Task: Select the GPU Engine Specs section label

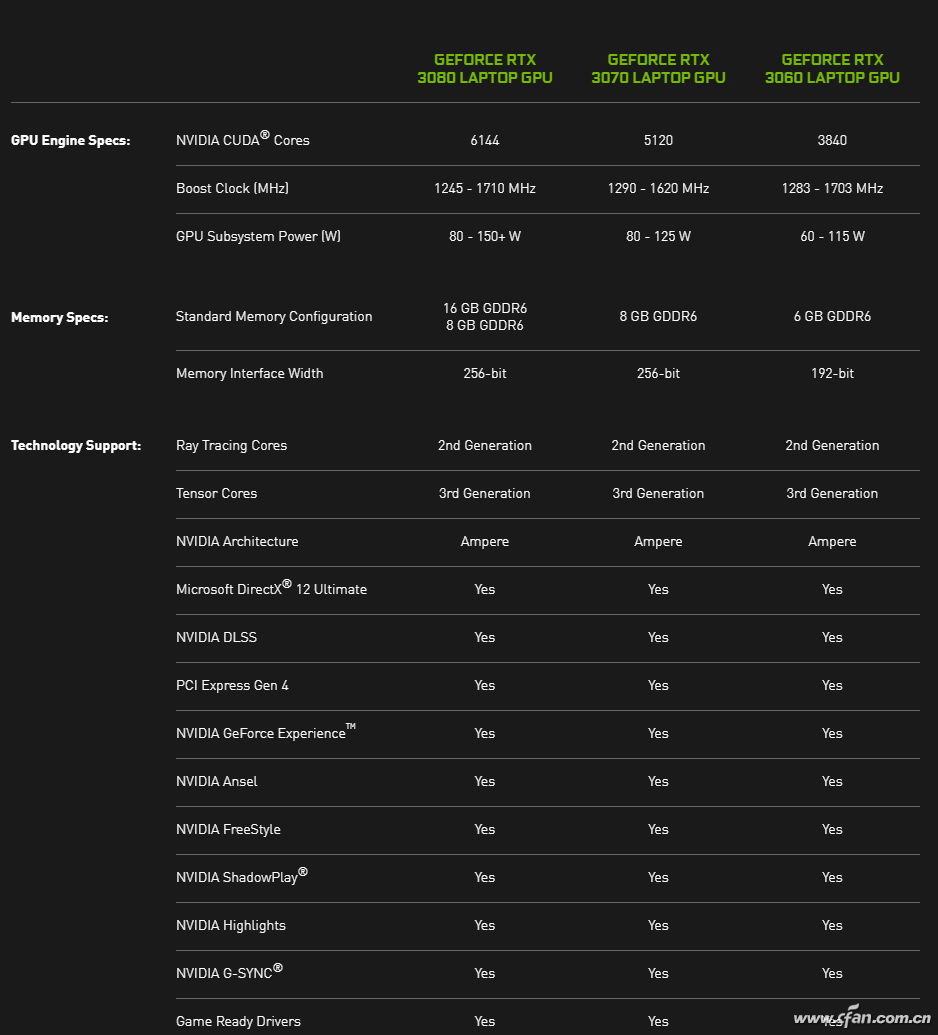Action: (71, 140)
